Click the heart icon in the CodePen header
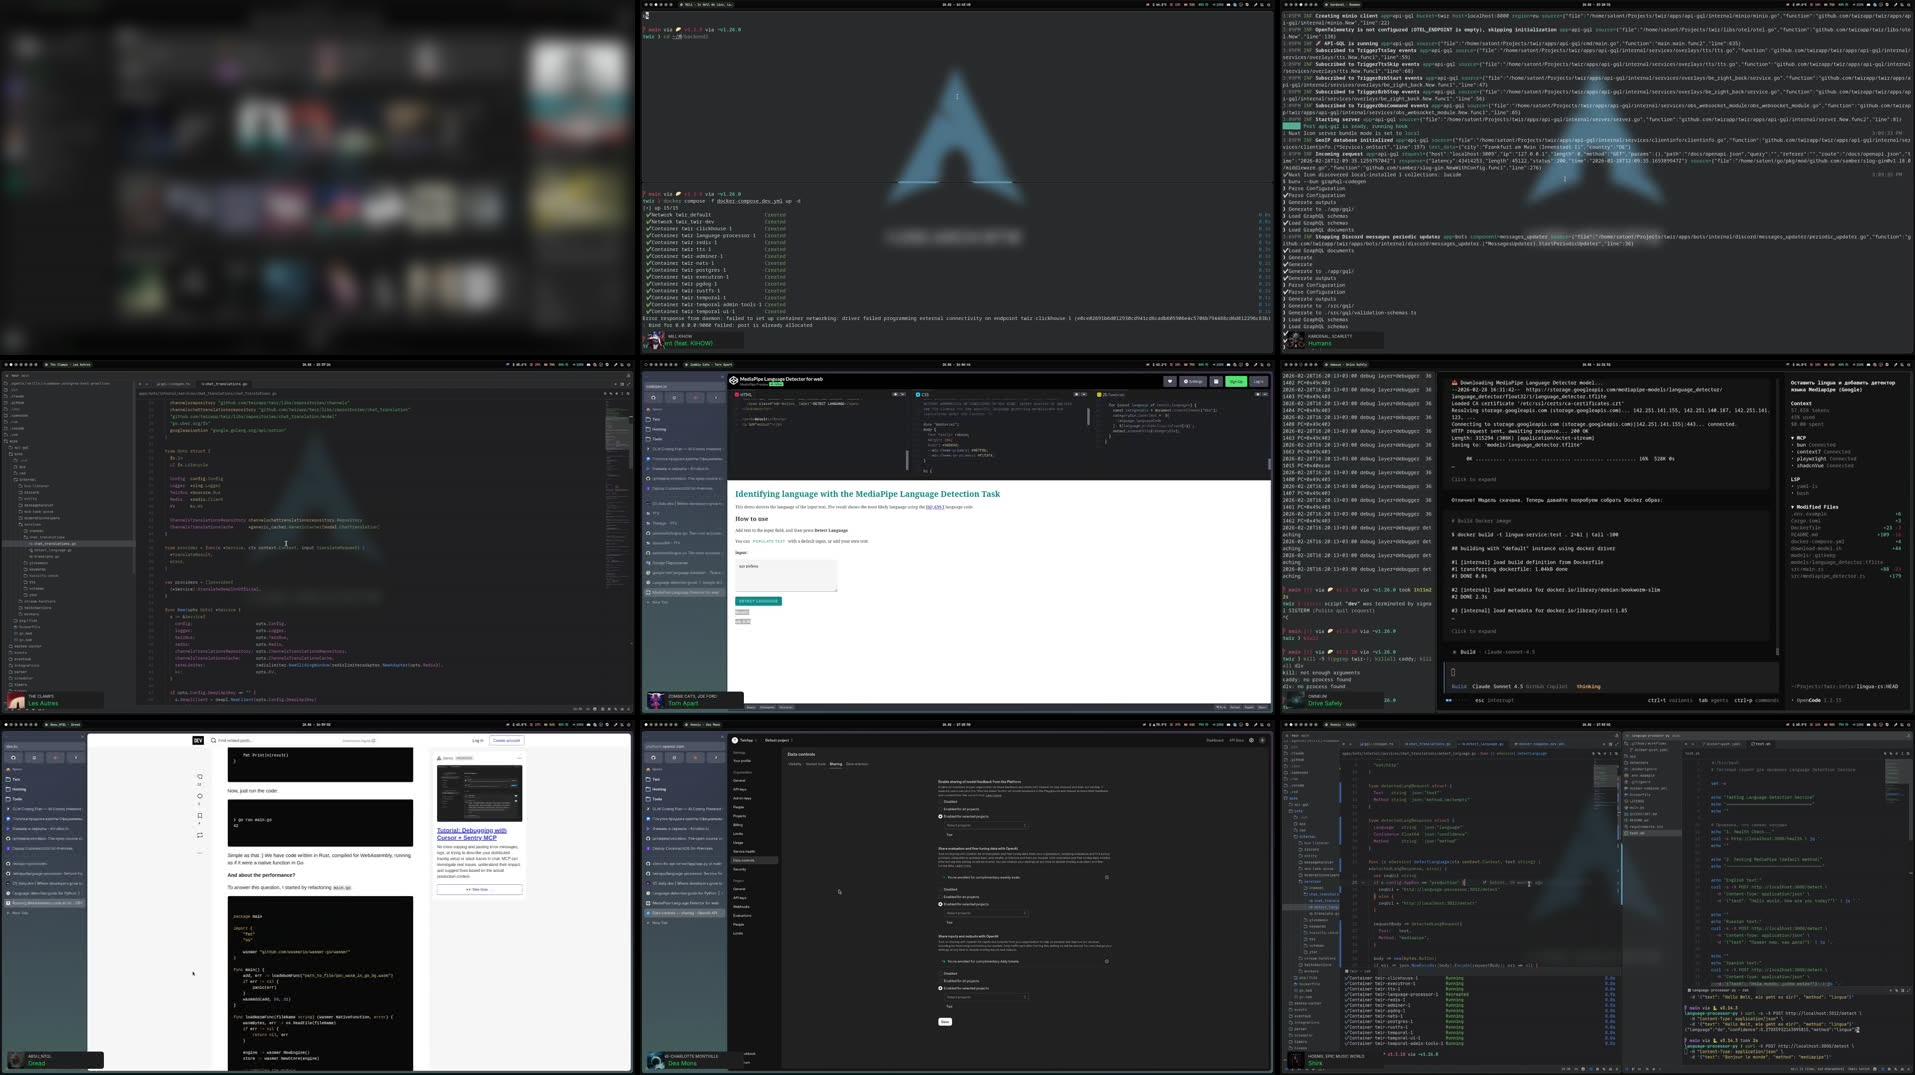Viewport: 1915px width, 1075px height. coord(1169,381)
